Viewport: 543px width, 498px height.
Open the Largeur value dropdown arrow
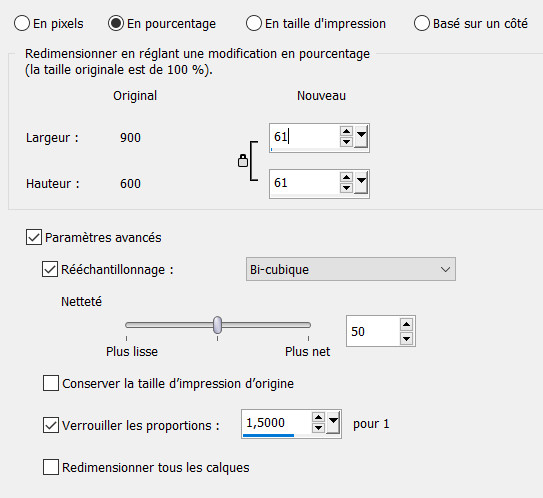[361, 136]
